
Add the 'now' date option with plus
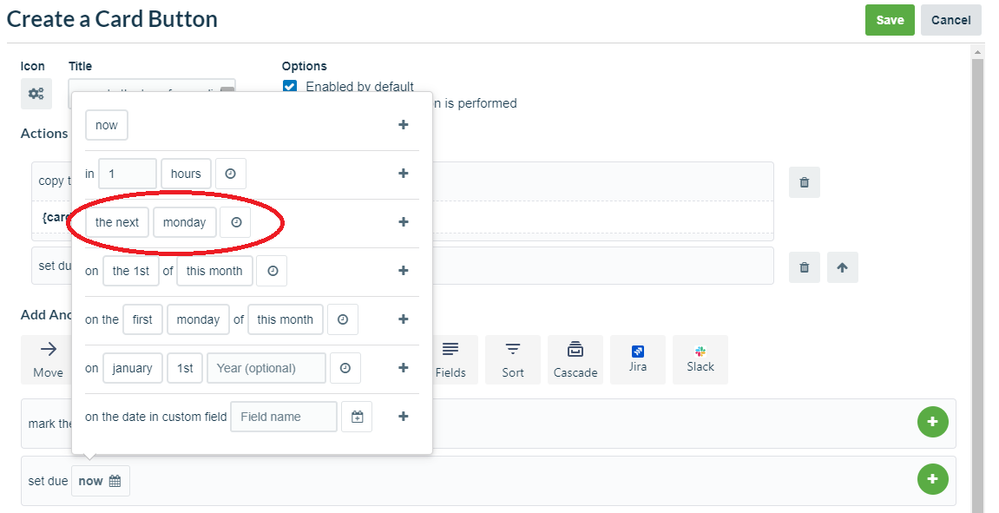point(403,125)
